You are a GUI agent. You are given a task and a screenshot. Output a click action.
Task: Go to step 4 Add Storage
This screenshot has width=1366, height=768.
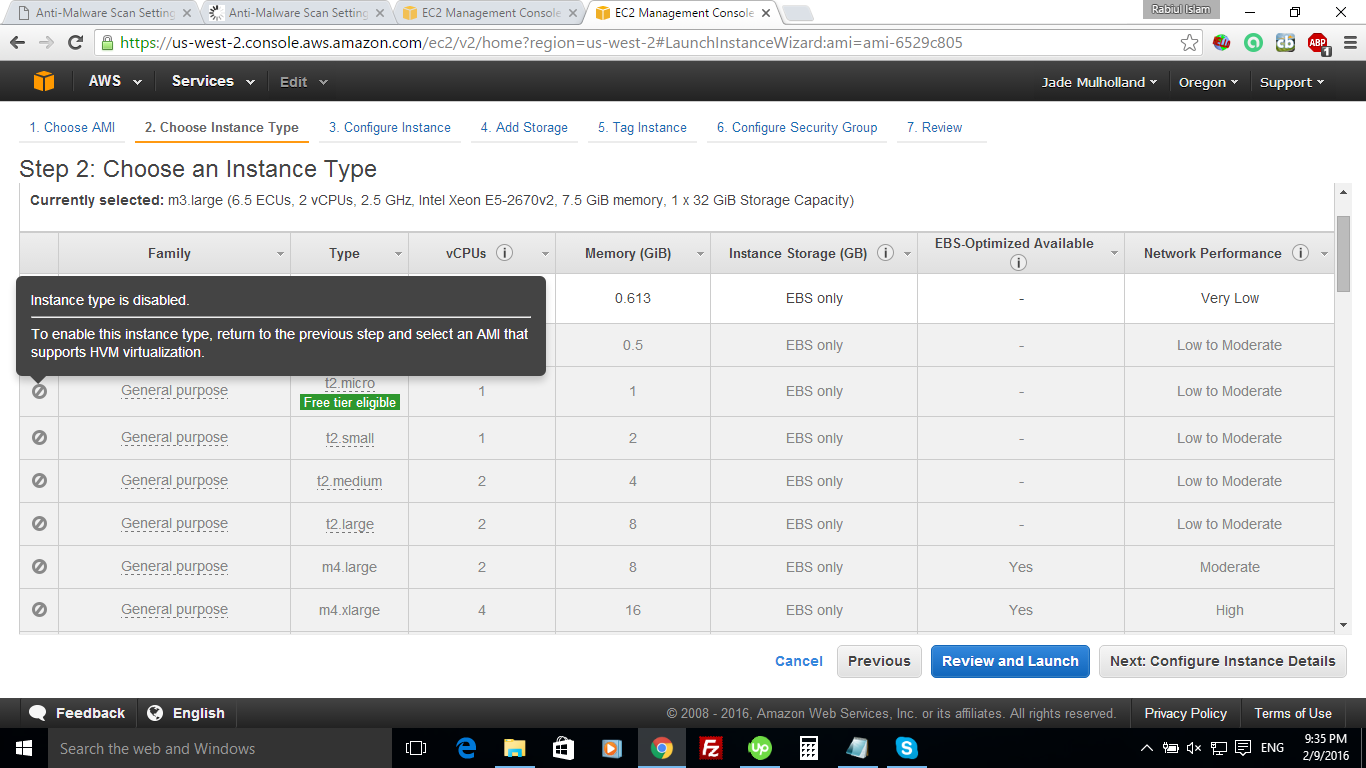(524, 127)
